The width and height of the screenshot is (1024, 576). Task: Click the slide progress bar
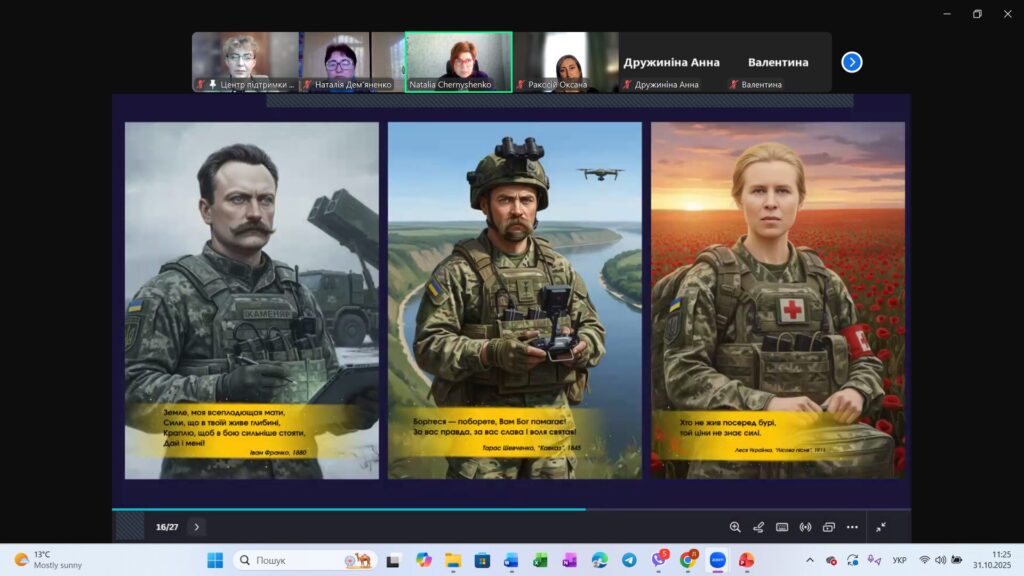tap(511, 509)
